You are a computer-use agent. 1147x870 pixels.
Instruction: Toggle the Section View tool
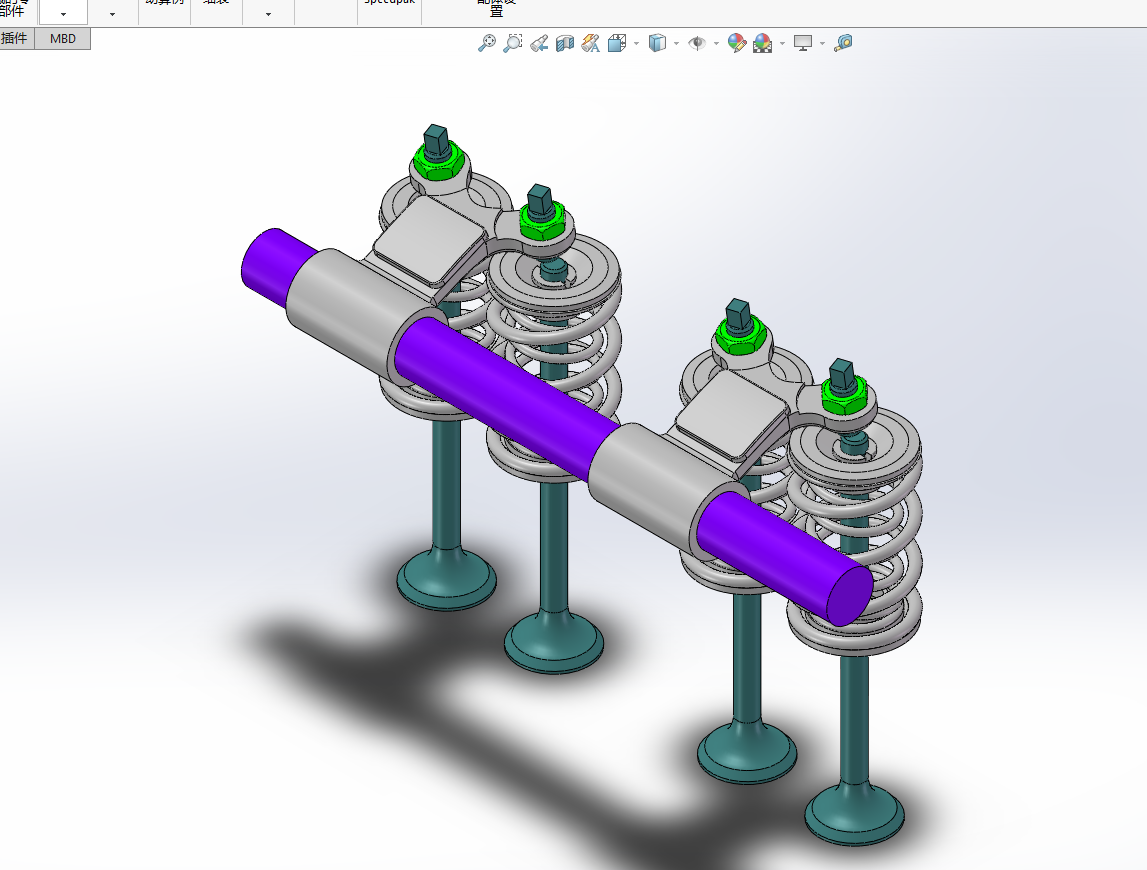[x=565, y=43]
